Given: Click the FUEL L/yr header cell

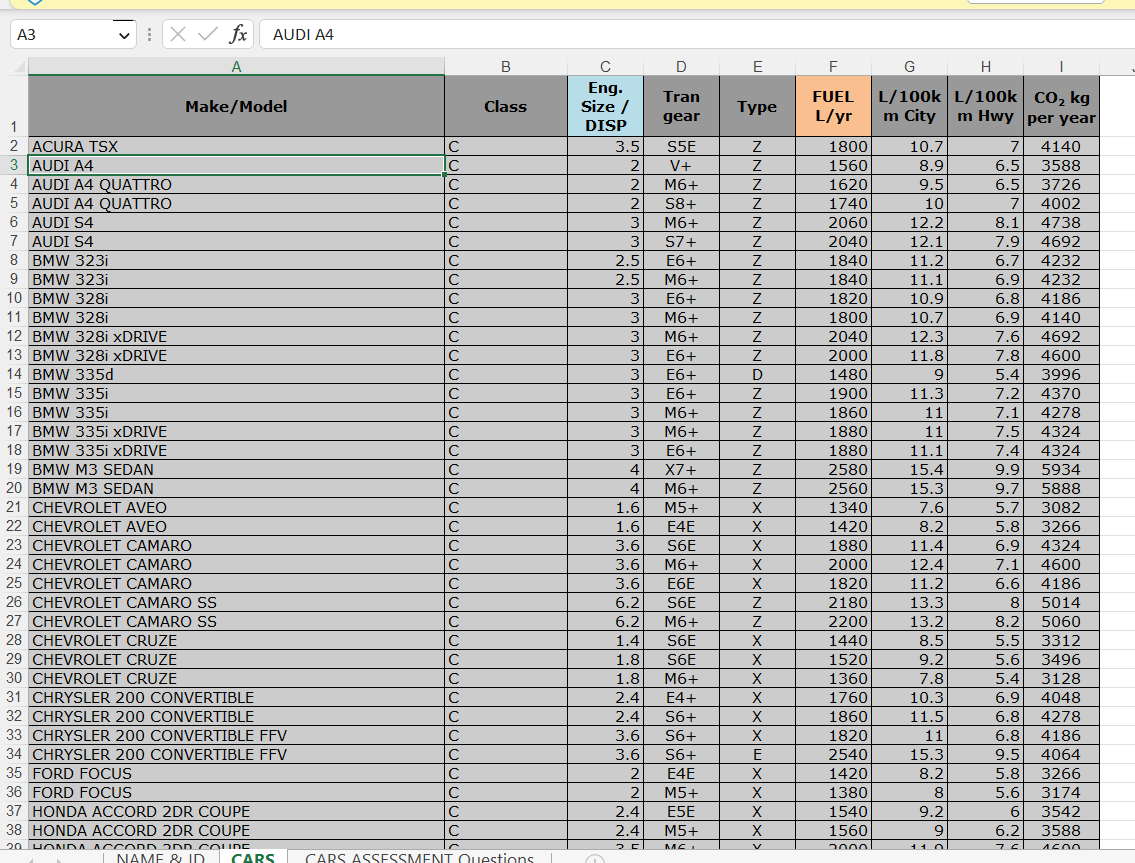Looking at the screenshot, I should (833, 106).
